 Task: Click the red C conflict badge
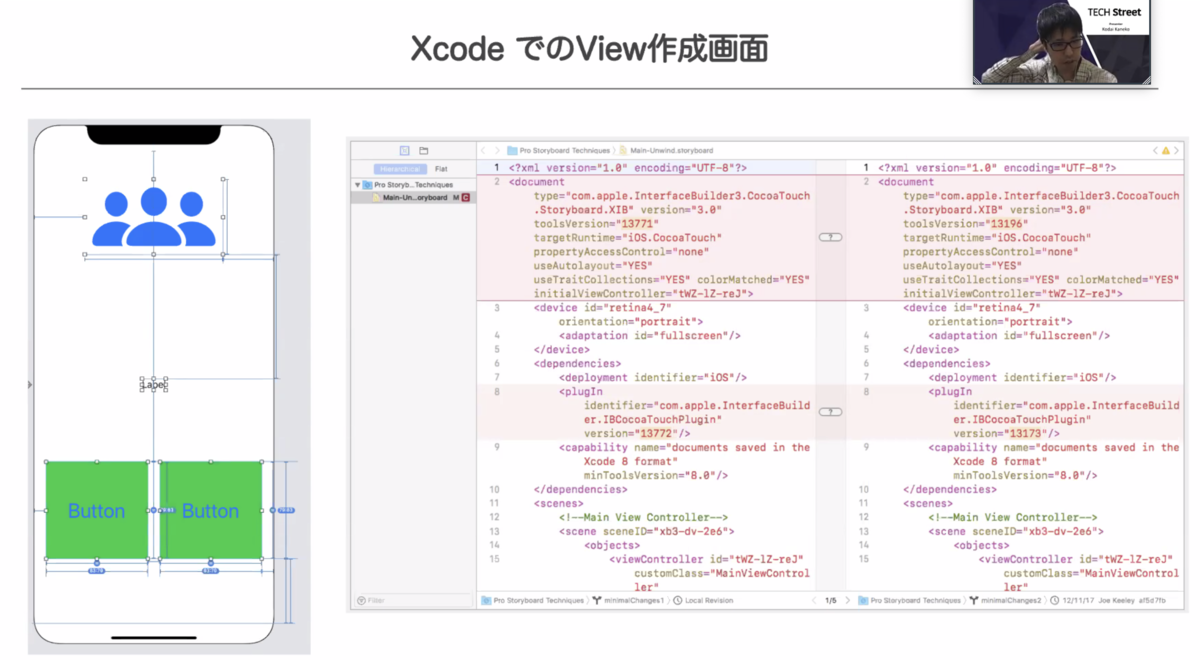click(x=466, y=198)
